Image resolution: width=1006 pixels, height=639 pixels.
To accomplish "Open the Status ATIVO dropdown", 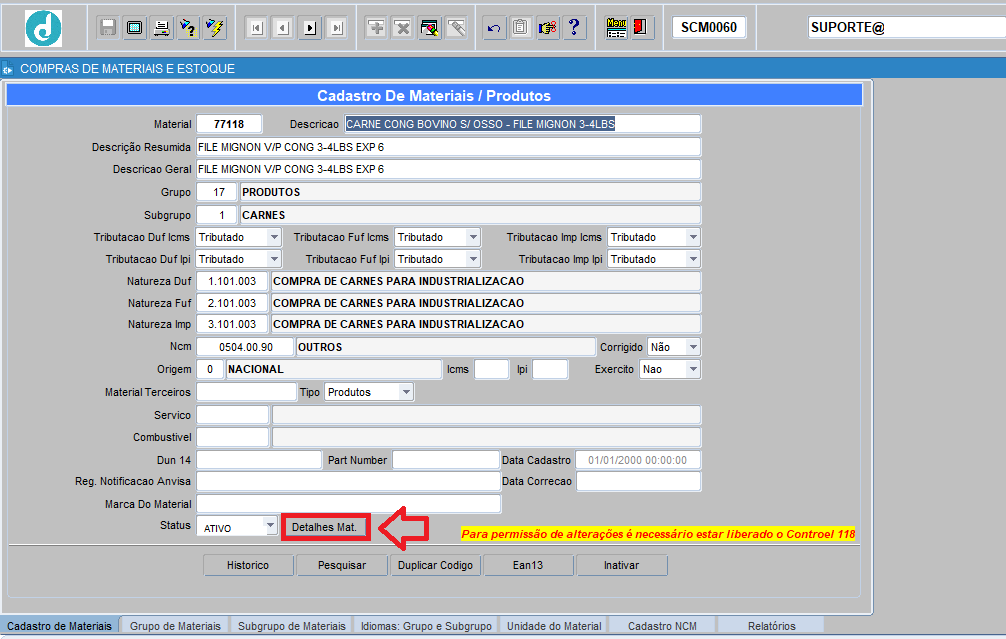I will (270, 525).
